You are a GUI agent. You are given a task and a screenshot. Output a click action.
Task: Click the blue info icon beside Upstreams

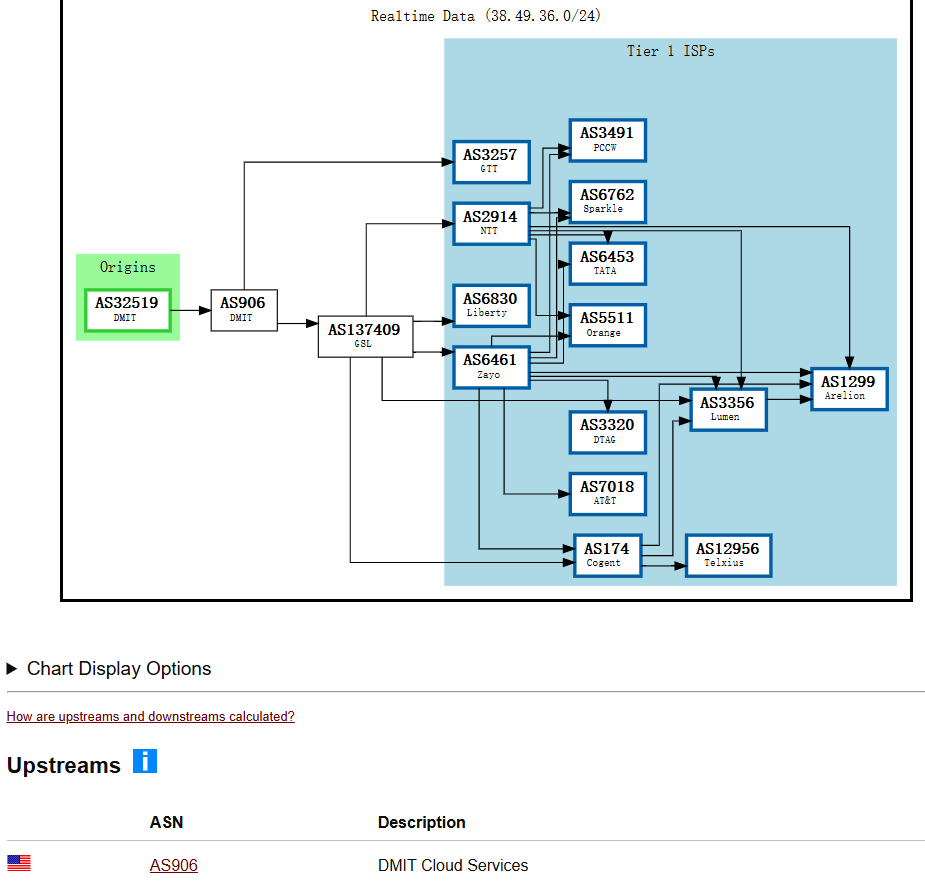pyautogui.click(x=145, y=761)
